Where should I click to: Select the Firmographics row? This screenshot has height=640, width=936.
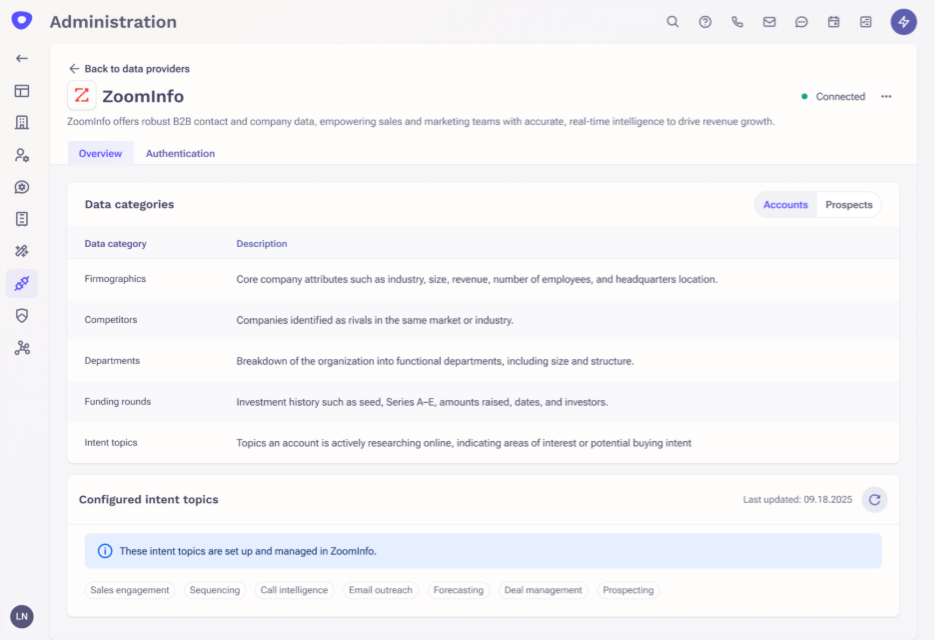click(483, 279)
